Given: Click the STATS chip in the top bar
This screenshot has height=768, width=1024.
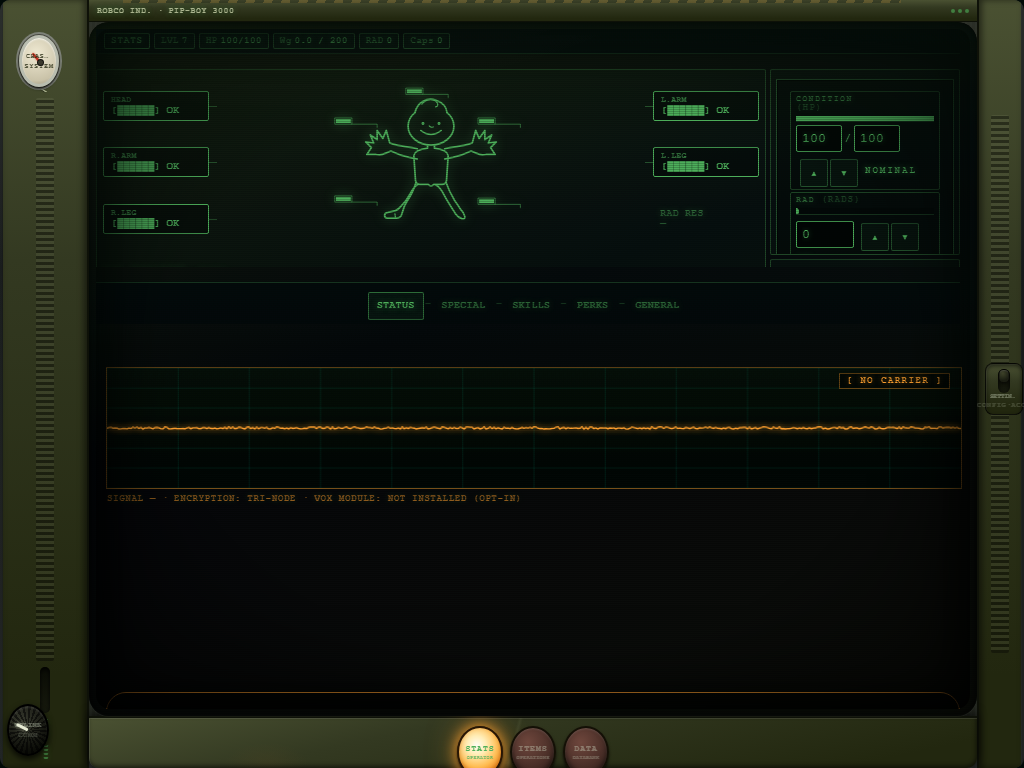Looking at the screenshot, I should click(127, 40).
